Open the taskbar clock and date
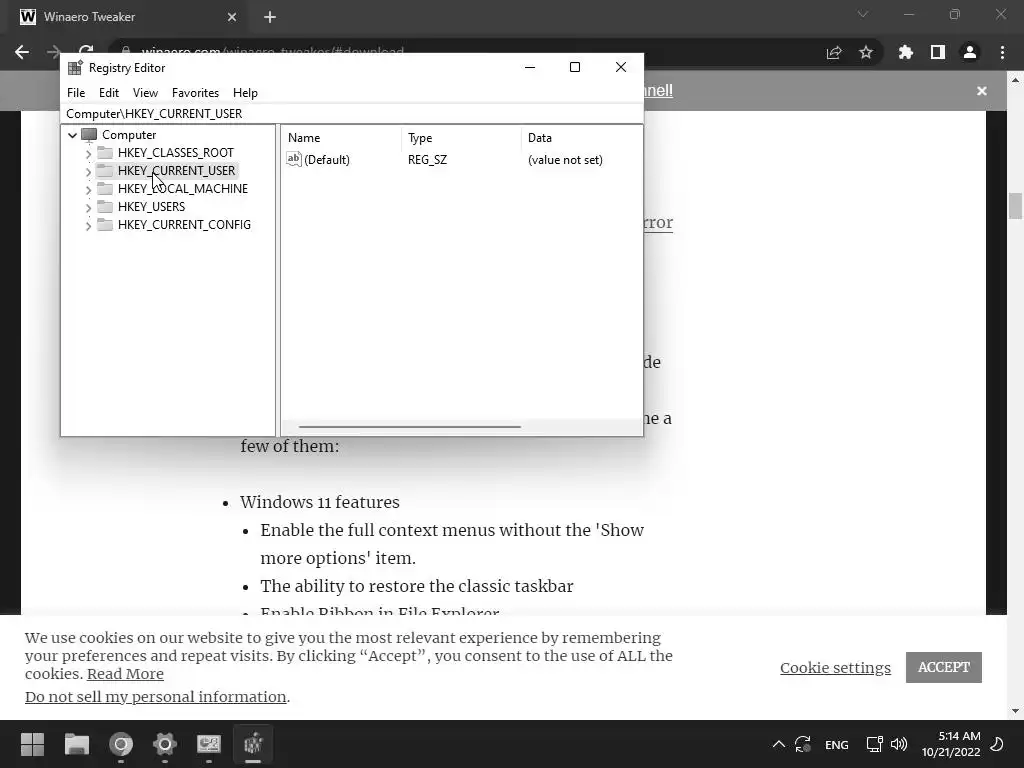 click(951, 744)
